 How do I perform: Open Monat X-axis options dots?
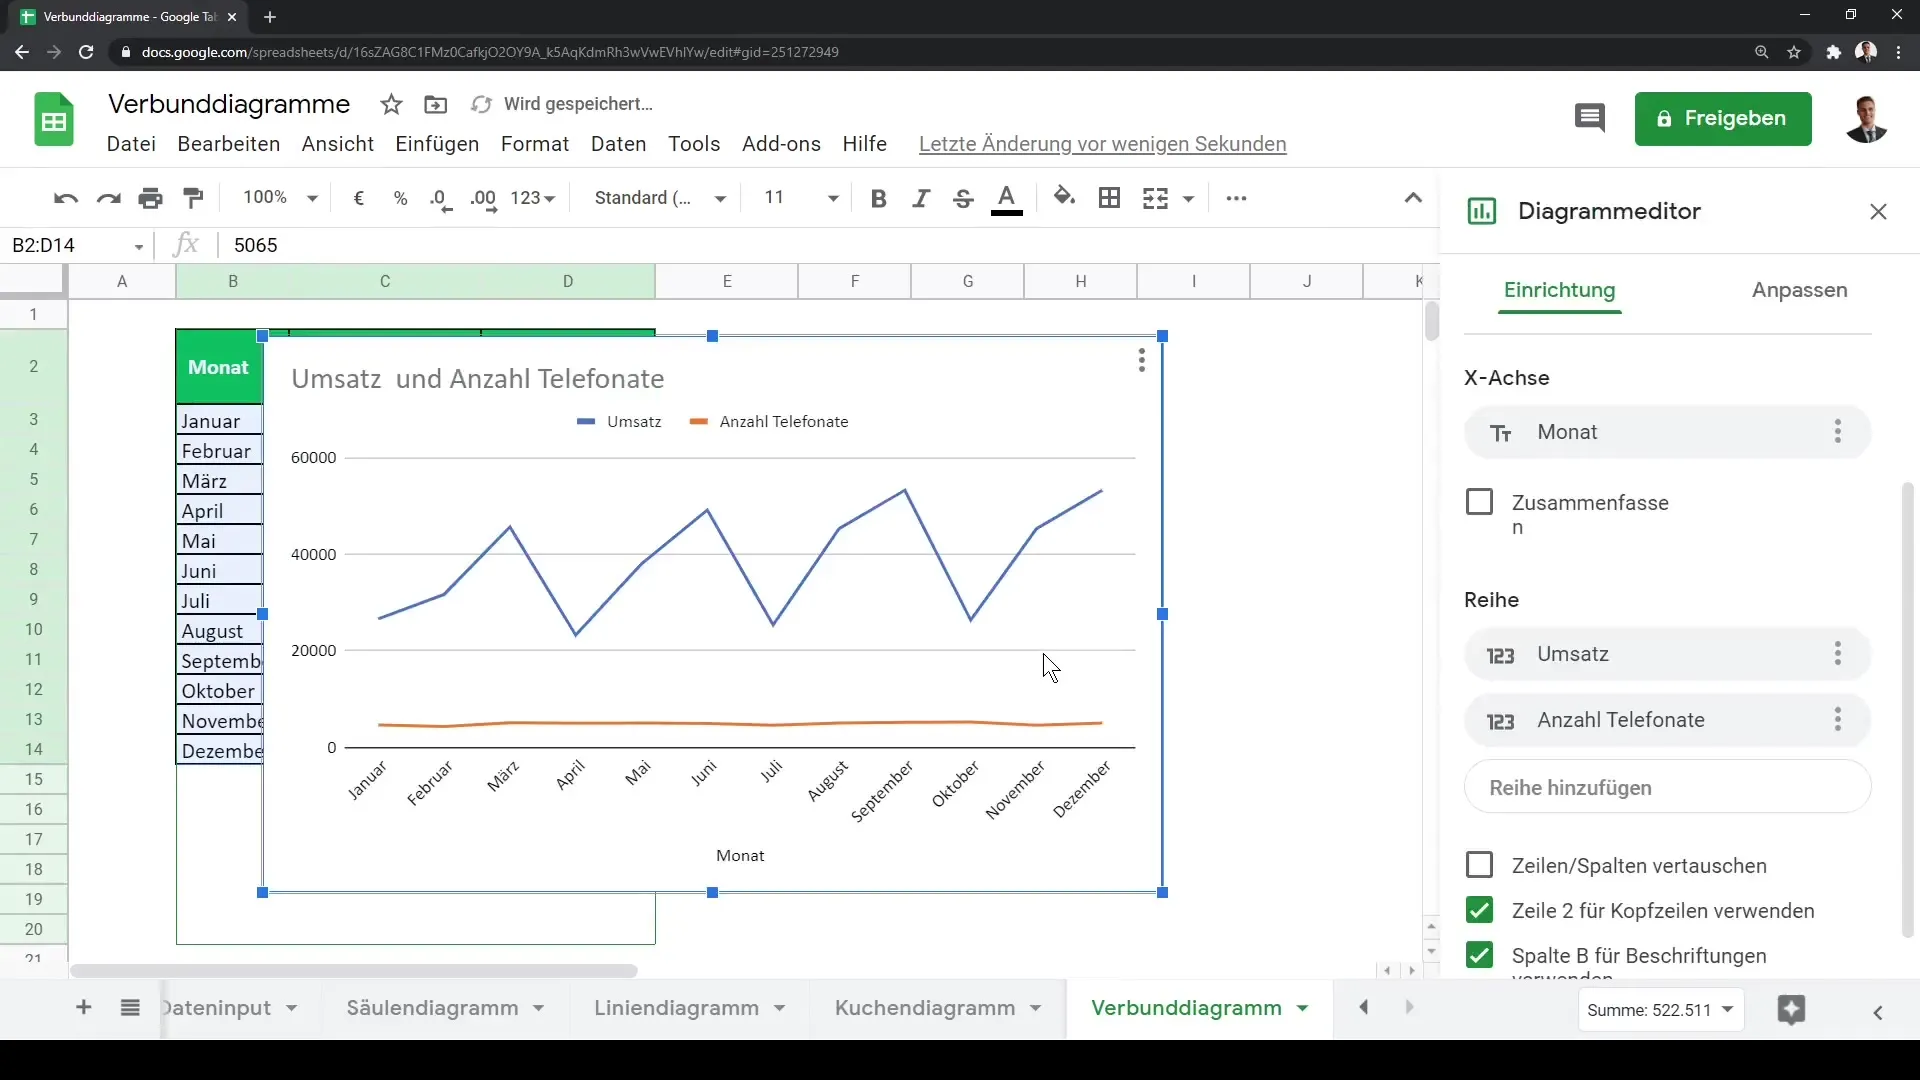pyautogui.click(x=1837, y=432)
